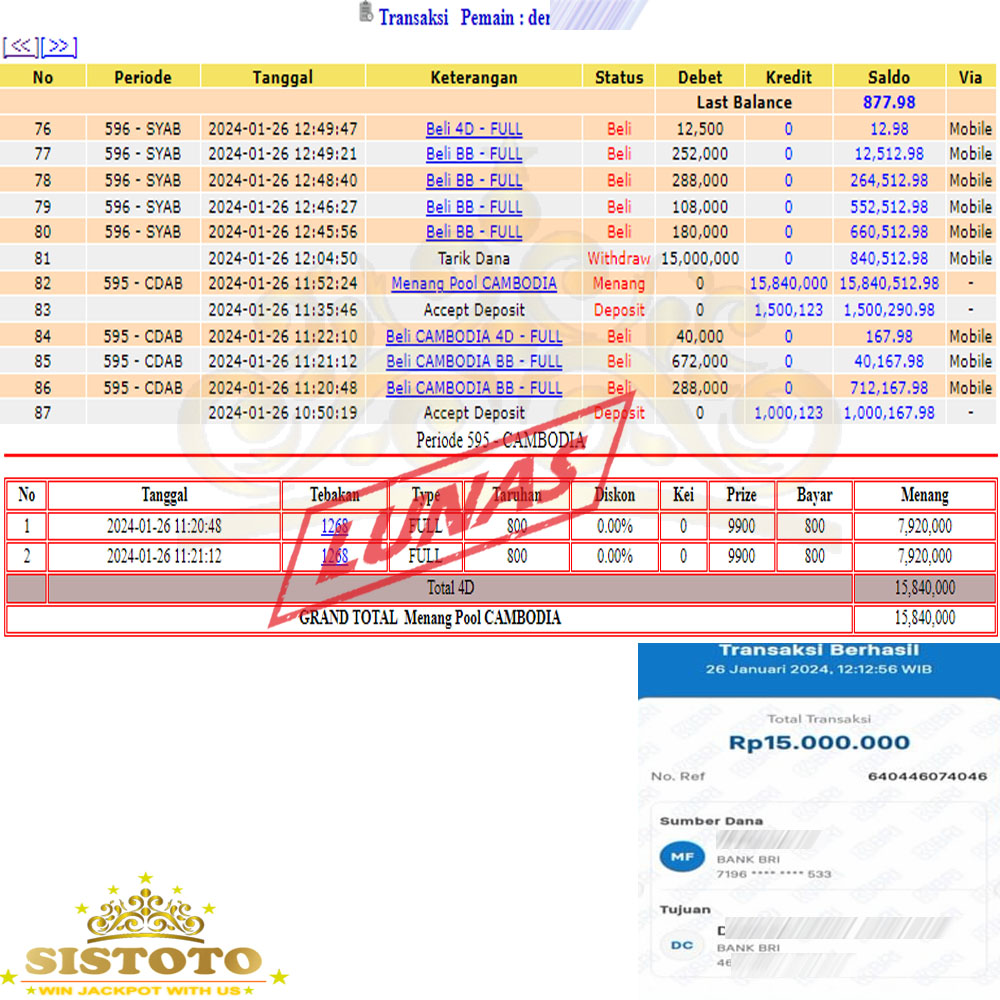The height and width of the screenshot is (1000, 1000).
Task: Click the Saldo column header
Action: tap(889, 77)
